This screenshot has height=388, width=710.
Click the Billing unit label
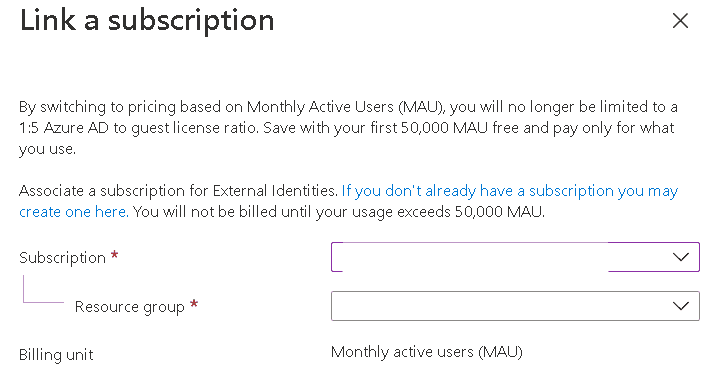(56, 354)
